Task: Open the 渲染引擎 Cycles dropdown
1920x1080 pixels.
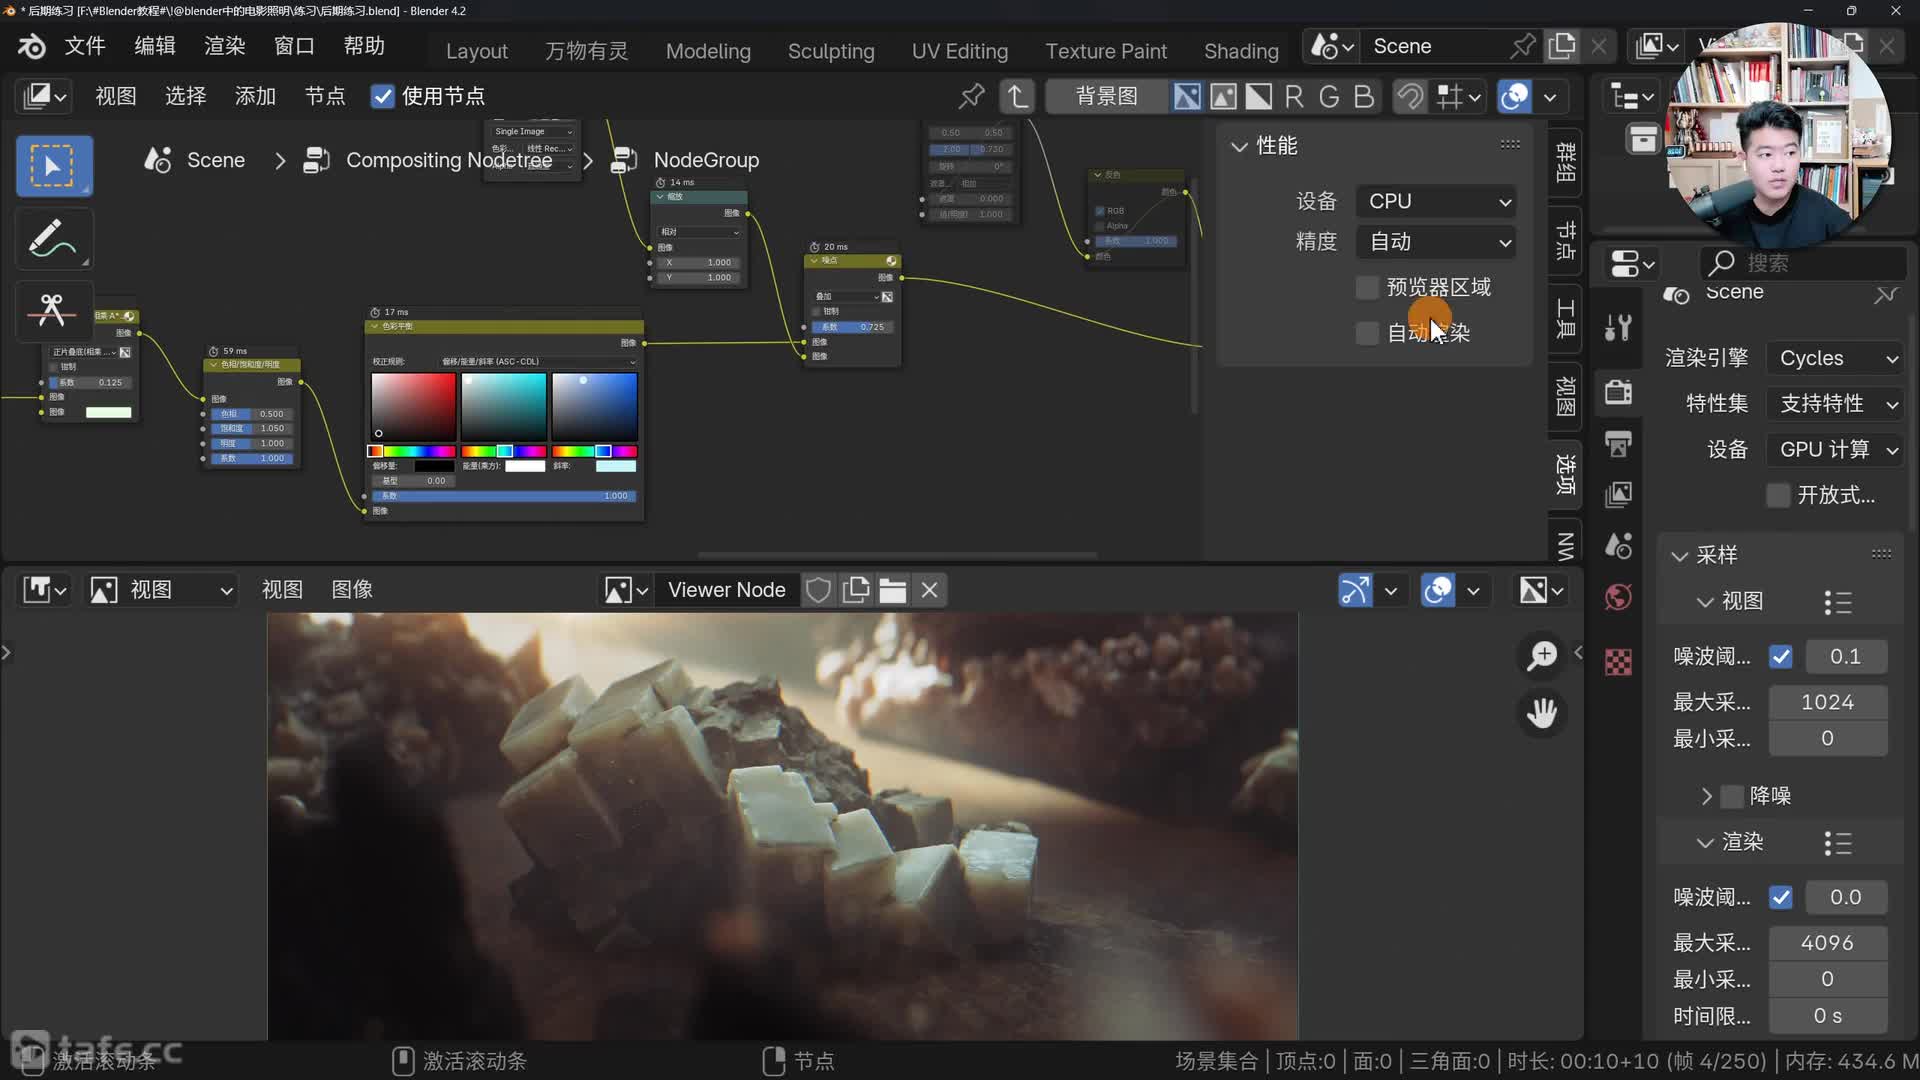Action: tap(1834, 358)
